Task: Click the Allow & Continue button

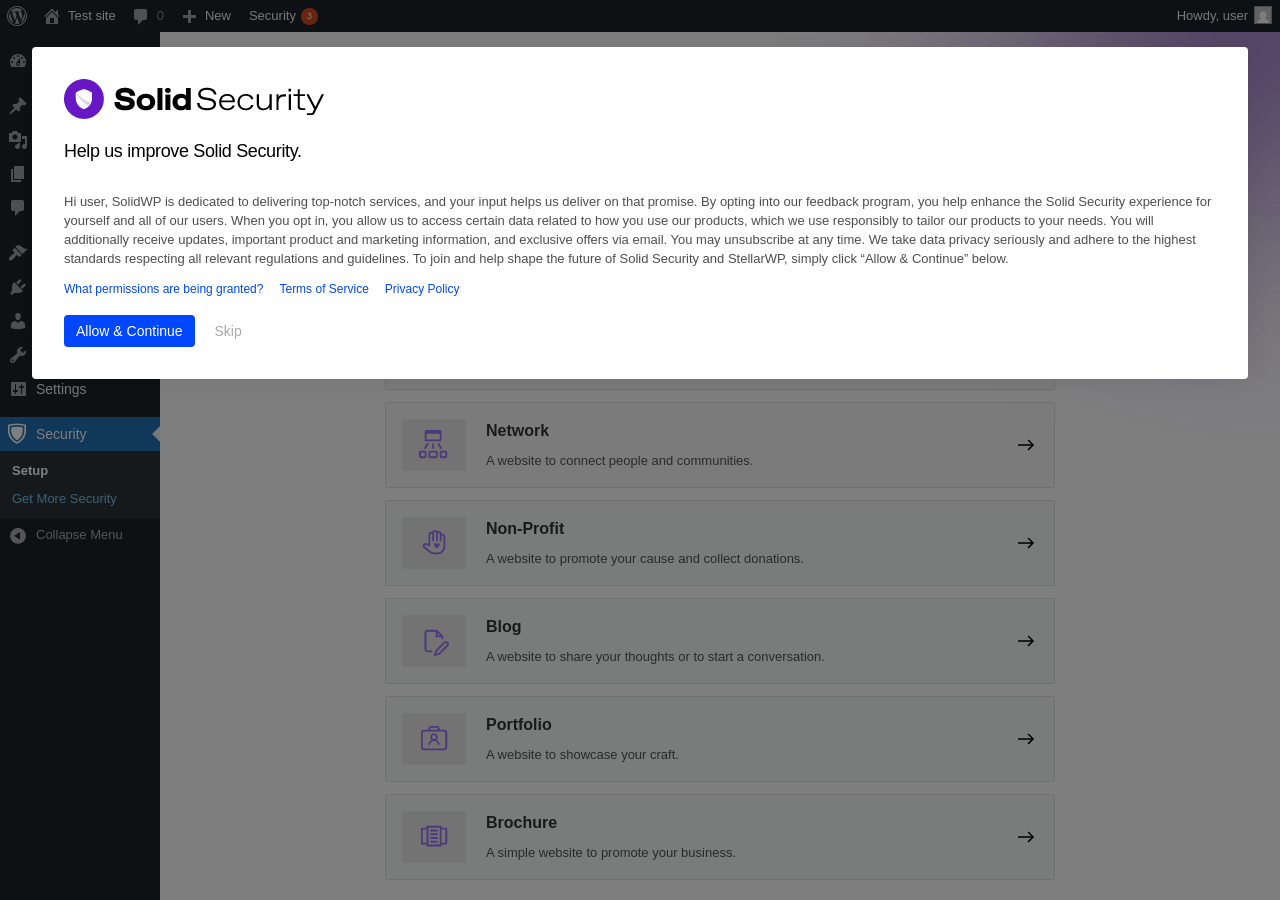Action: (x=129, y=331)
